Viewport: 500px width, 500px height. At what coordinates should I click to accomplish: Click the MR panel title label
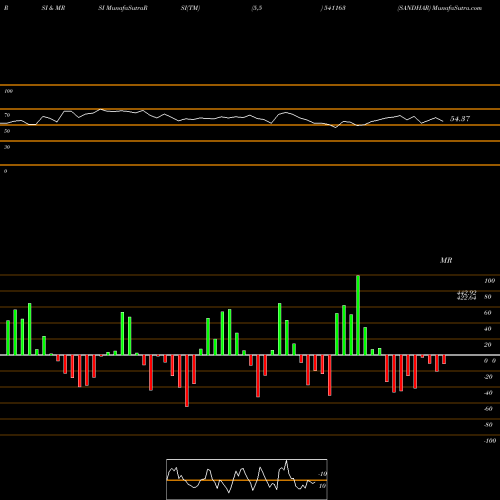tap(446, 260)
